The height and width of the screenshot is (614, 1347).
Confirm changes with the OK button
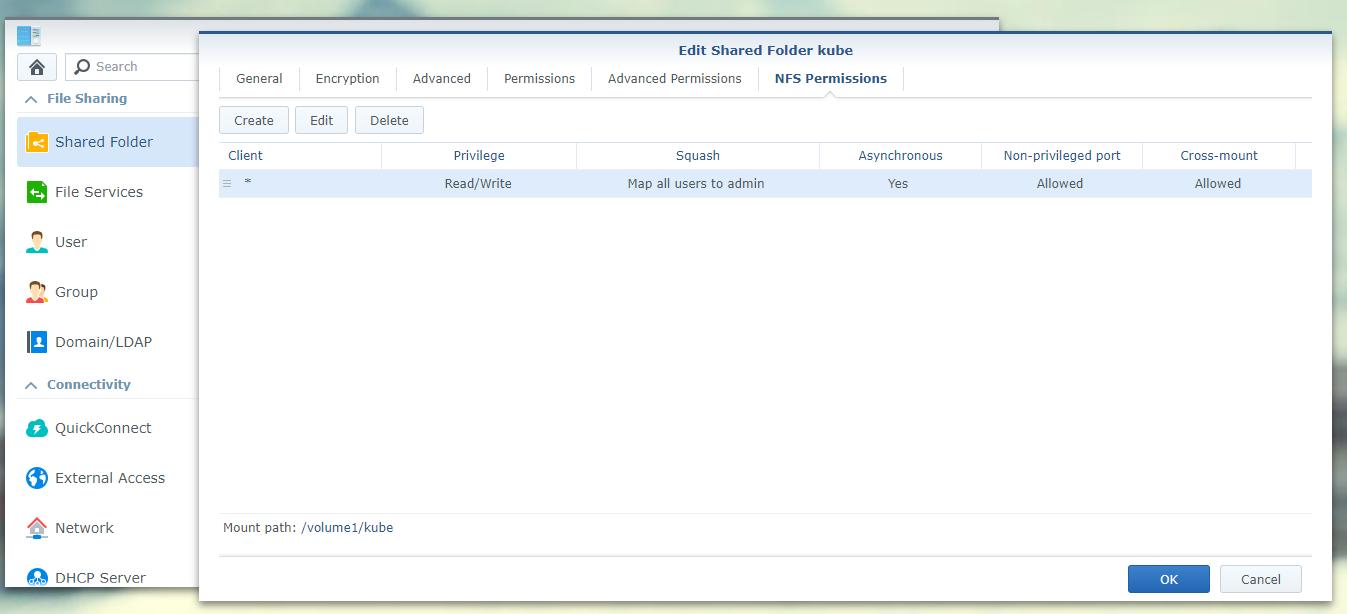tap(1168, 579)
